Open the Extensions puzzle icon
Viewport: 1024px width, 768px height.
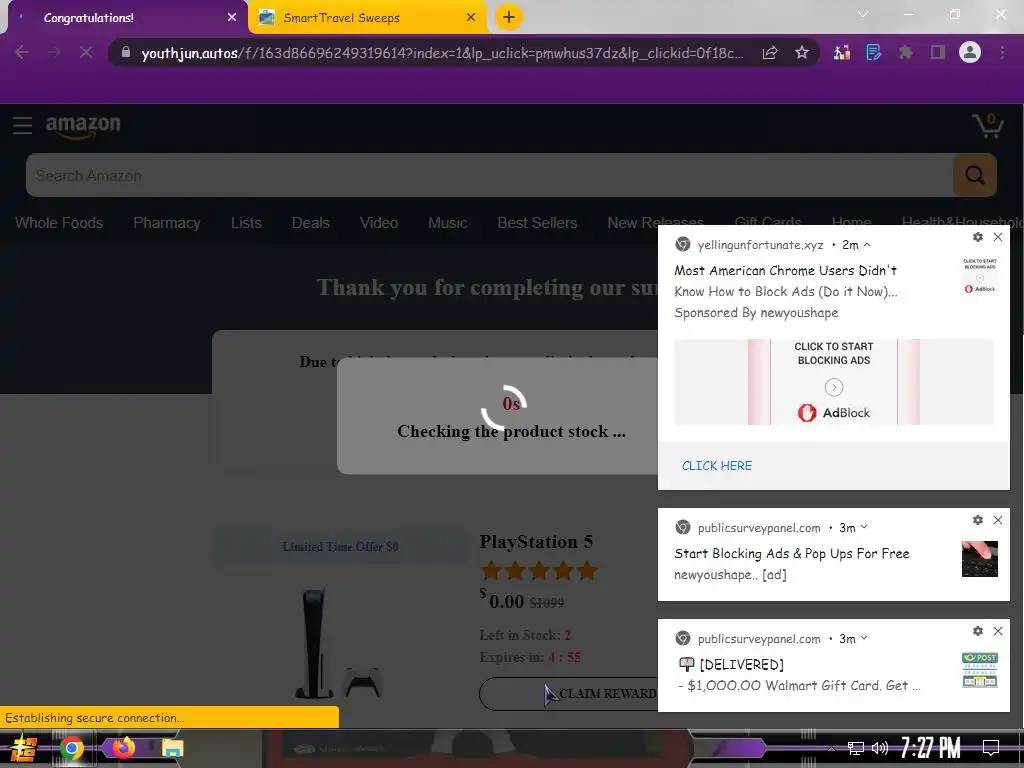pyautogui.click(x=905, y=53)
